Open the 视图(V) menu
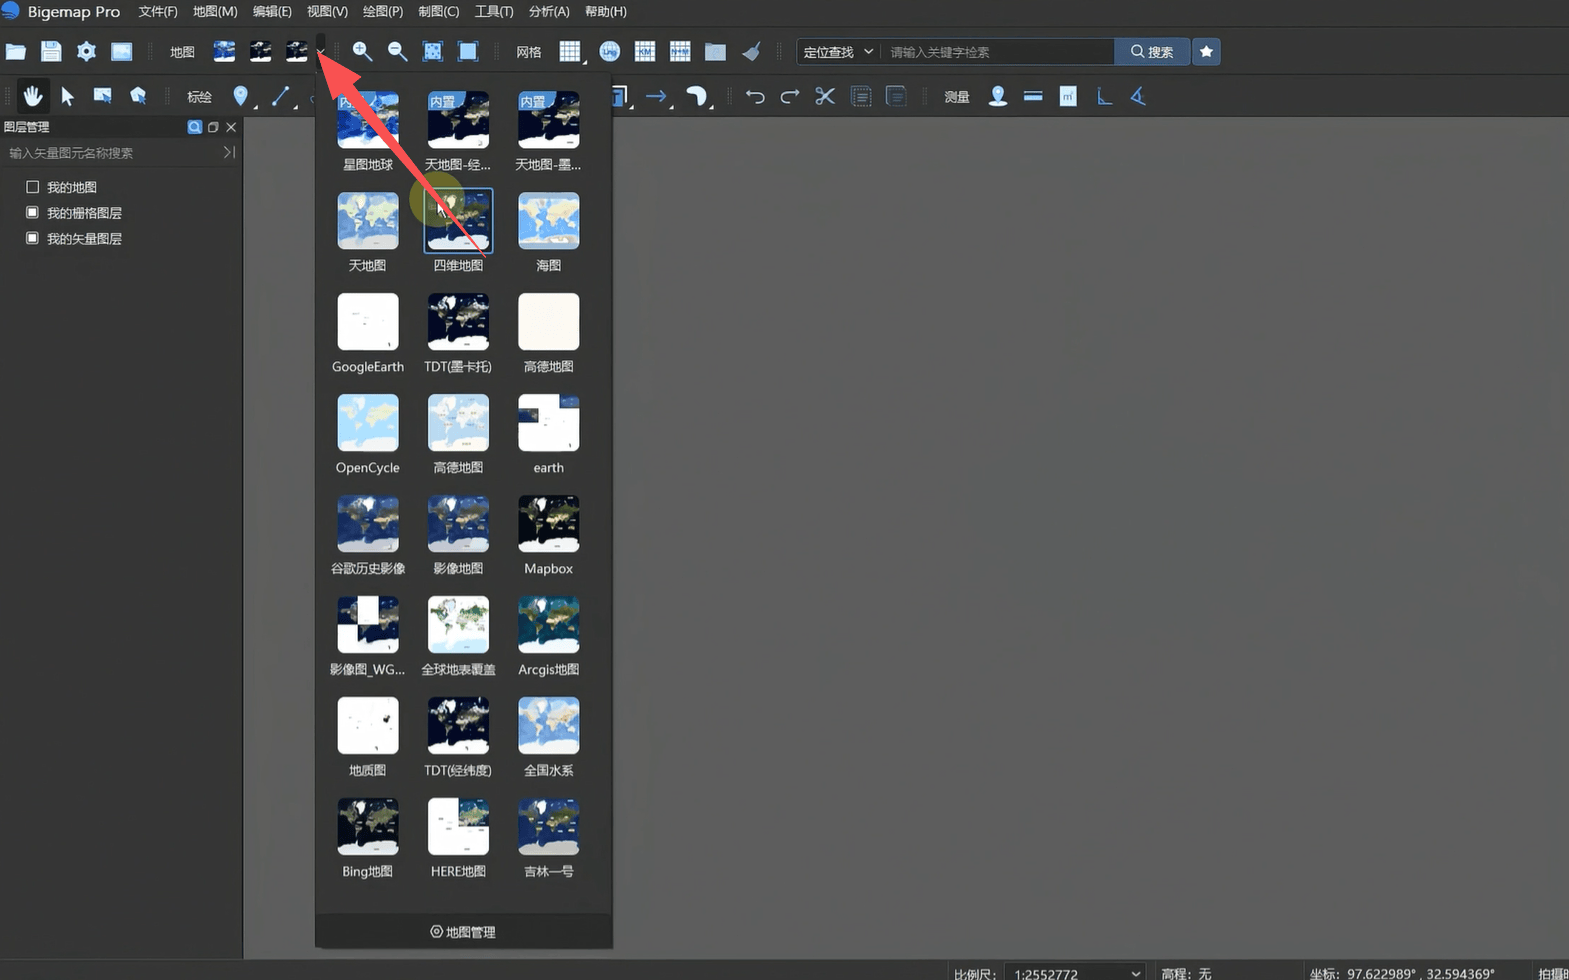The image size is (1569, 980). coord(327,12)
